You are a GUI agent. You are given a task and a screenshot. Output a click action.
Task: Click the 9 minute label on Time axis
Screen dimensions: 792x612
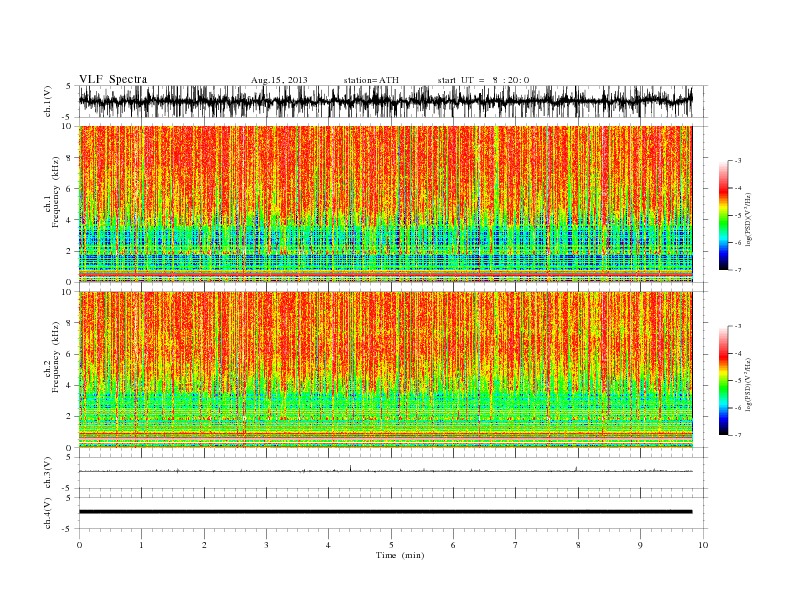click(x=640, y=545)
